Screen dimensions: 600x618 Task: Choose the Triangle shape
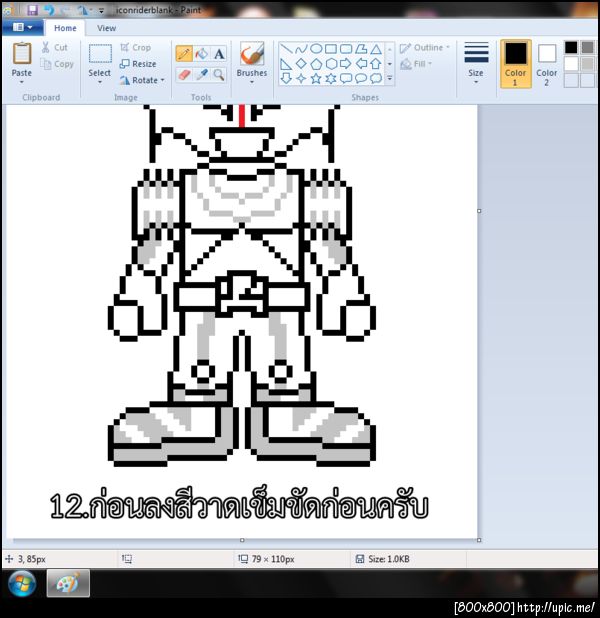tap(376, 49)
